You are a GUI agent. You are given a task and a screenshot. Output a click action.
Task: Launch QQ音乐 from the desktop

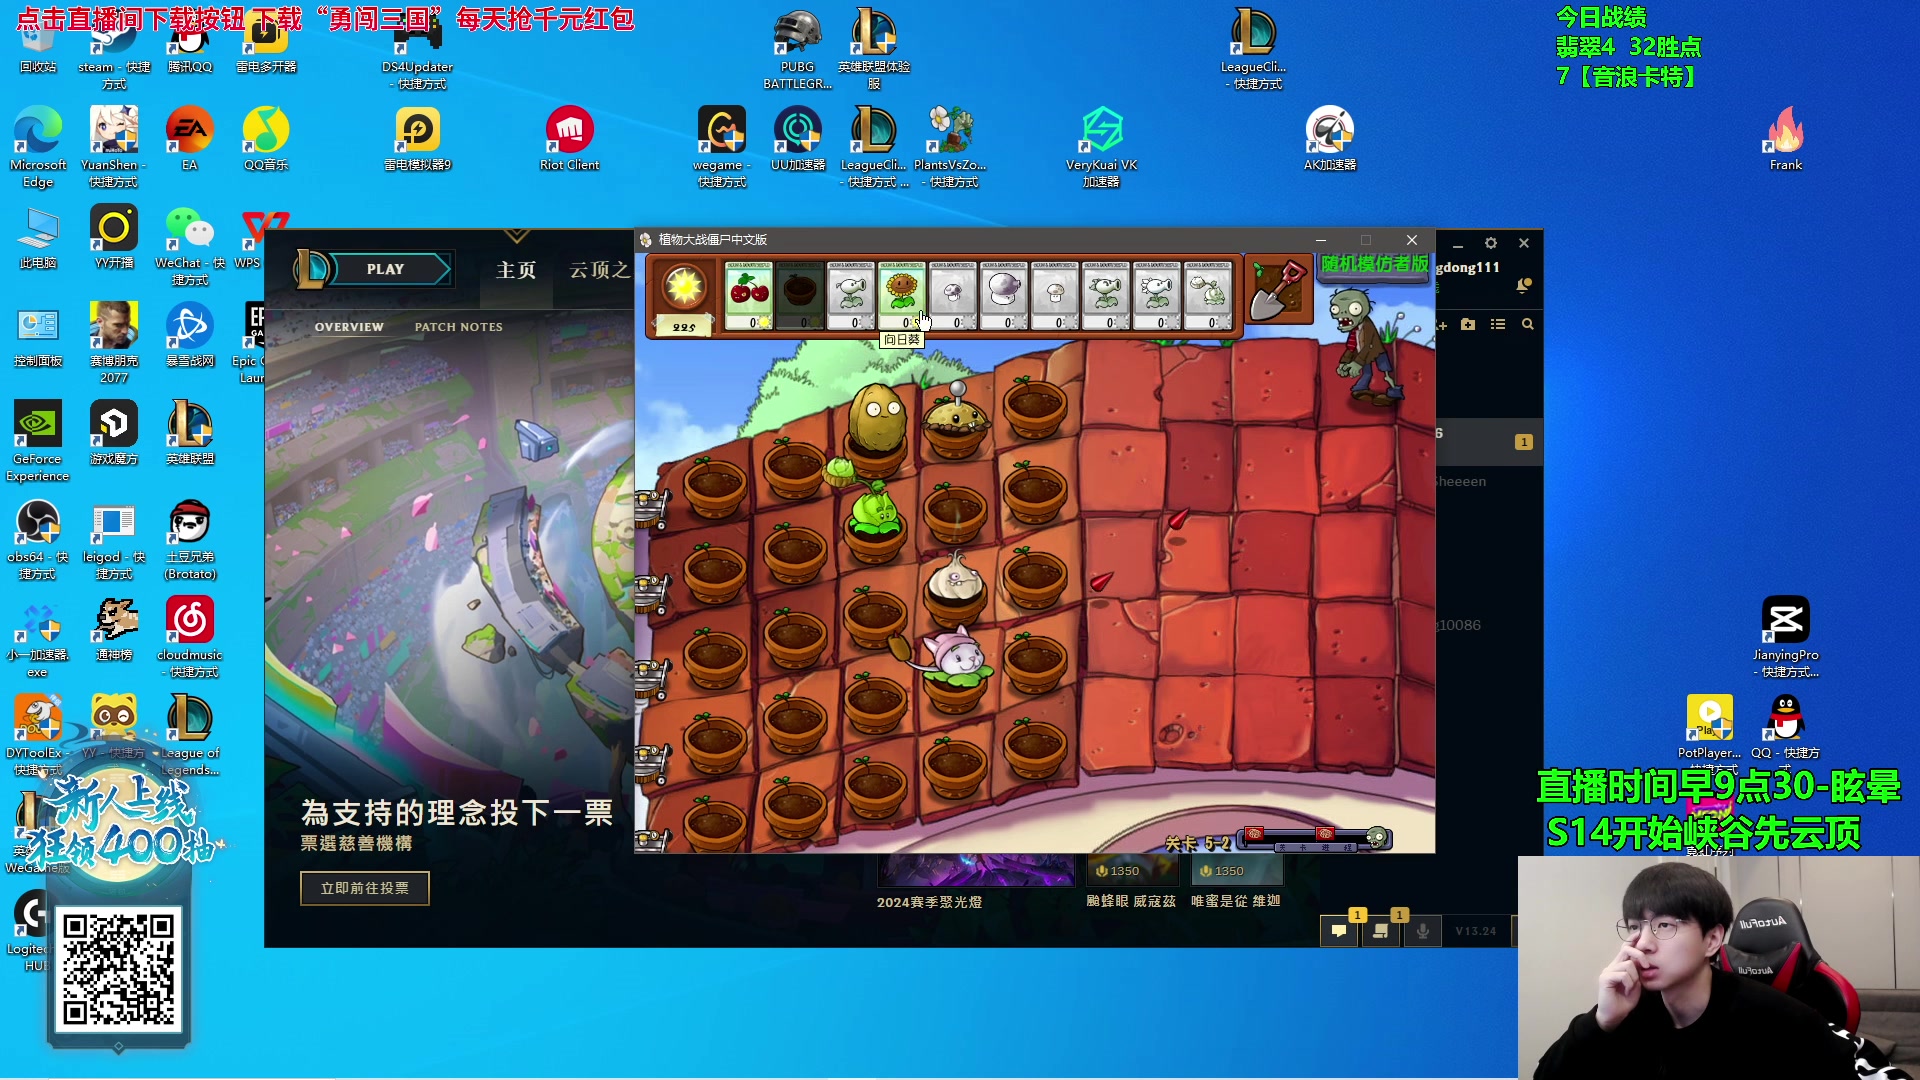266,138
